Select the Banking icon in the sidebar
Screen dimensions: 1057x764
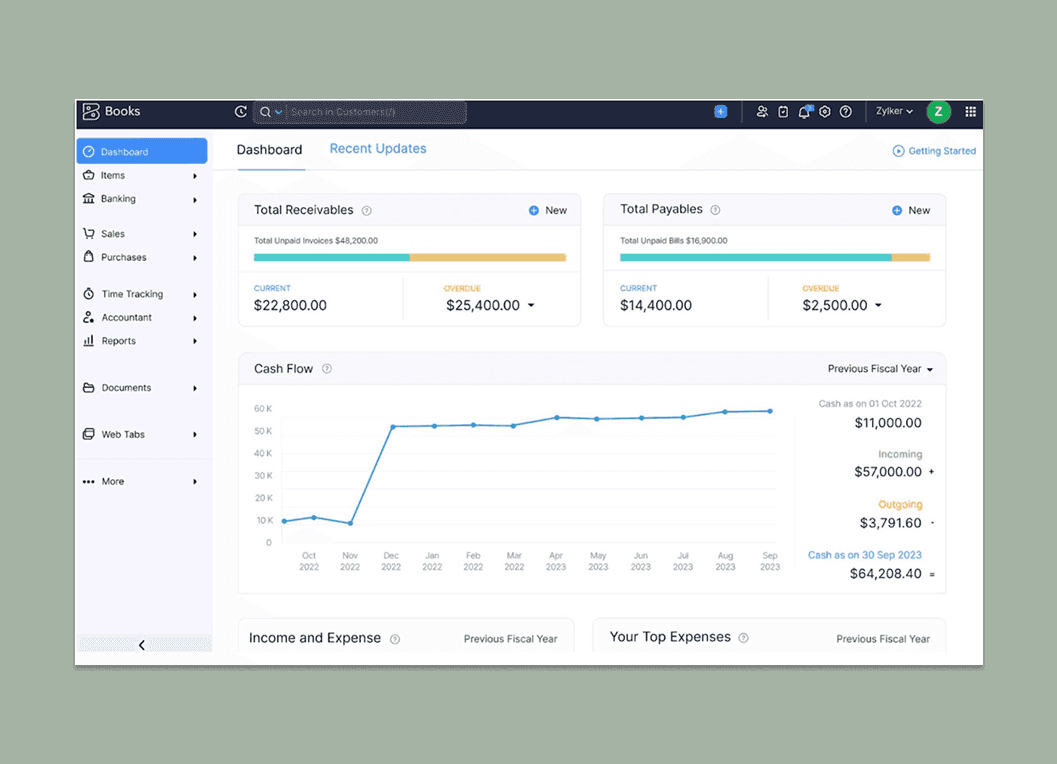[x=90, y=198]
